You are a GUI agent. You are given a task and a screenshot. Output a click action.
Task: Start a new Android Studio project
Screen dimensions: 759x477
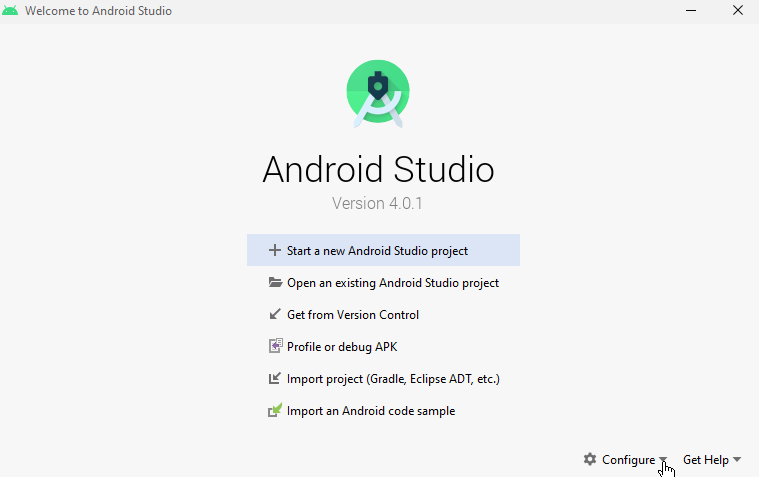click(x=383, y=250)
